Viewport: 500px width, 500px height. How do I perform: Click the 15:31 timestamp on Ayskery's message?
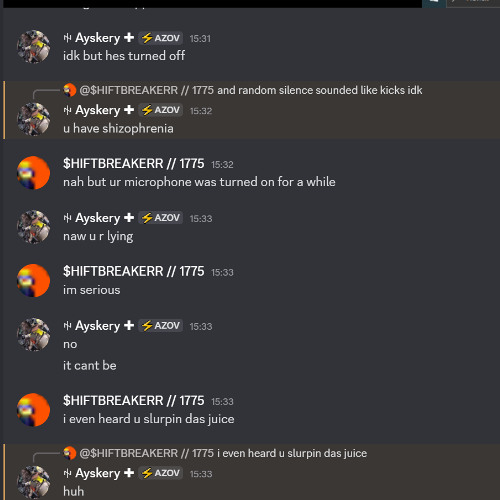click(x=200, y=39)
